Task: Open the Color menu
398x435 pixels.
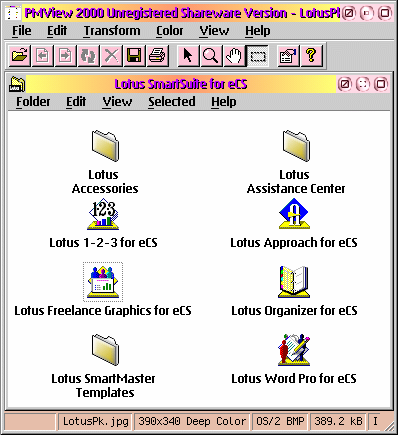Action: pyautogui.click(x=170, y=31)
